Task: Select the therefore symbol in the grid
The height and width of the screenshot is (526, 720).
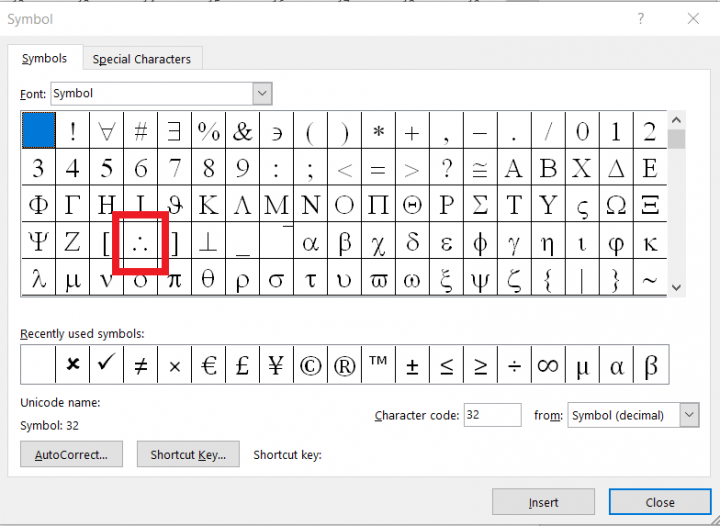Action: (140, 242)
